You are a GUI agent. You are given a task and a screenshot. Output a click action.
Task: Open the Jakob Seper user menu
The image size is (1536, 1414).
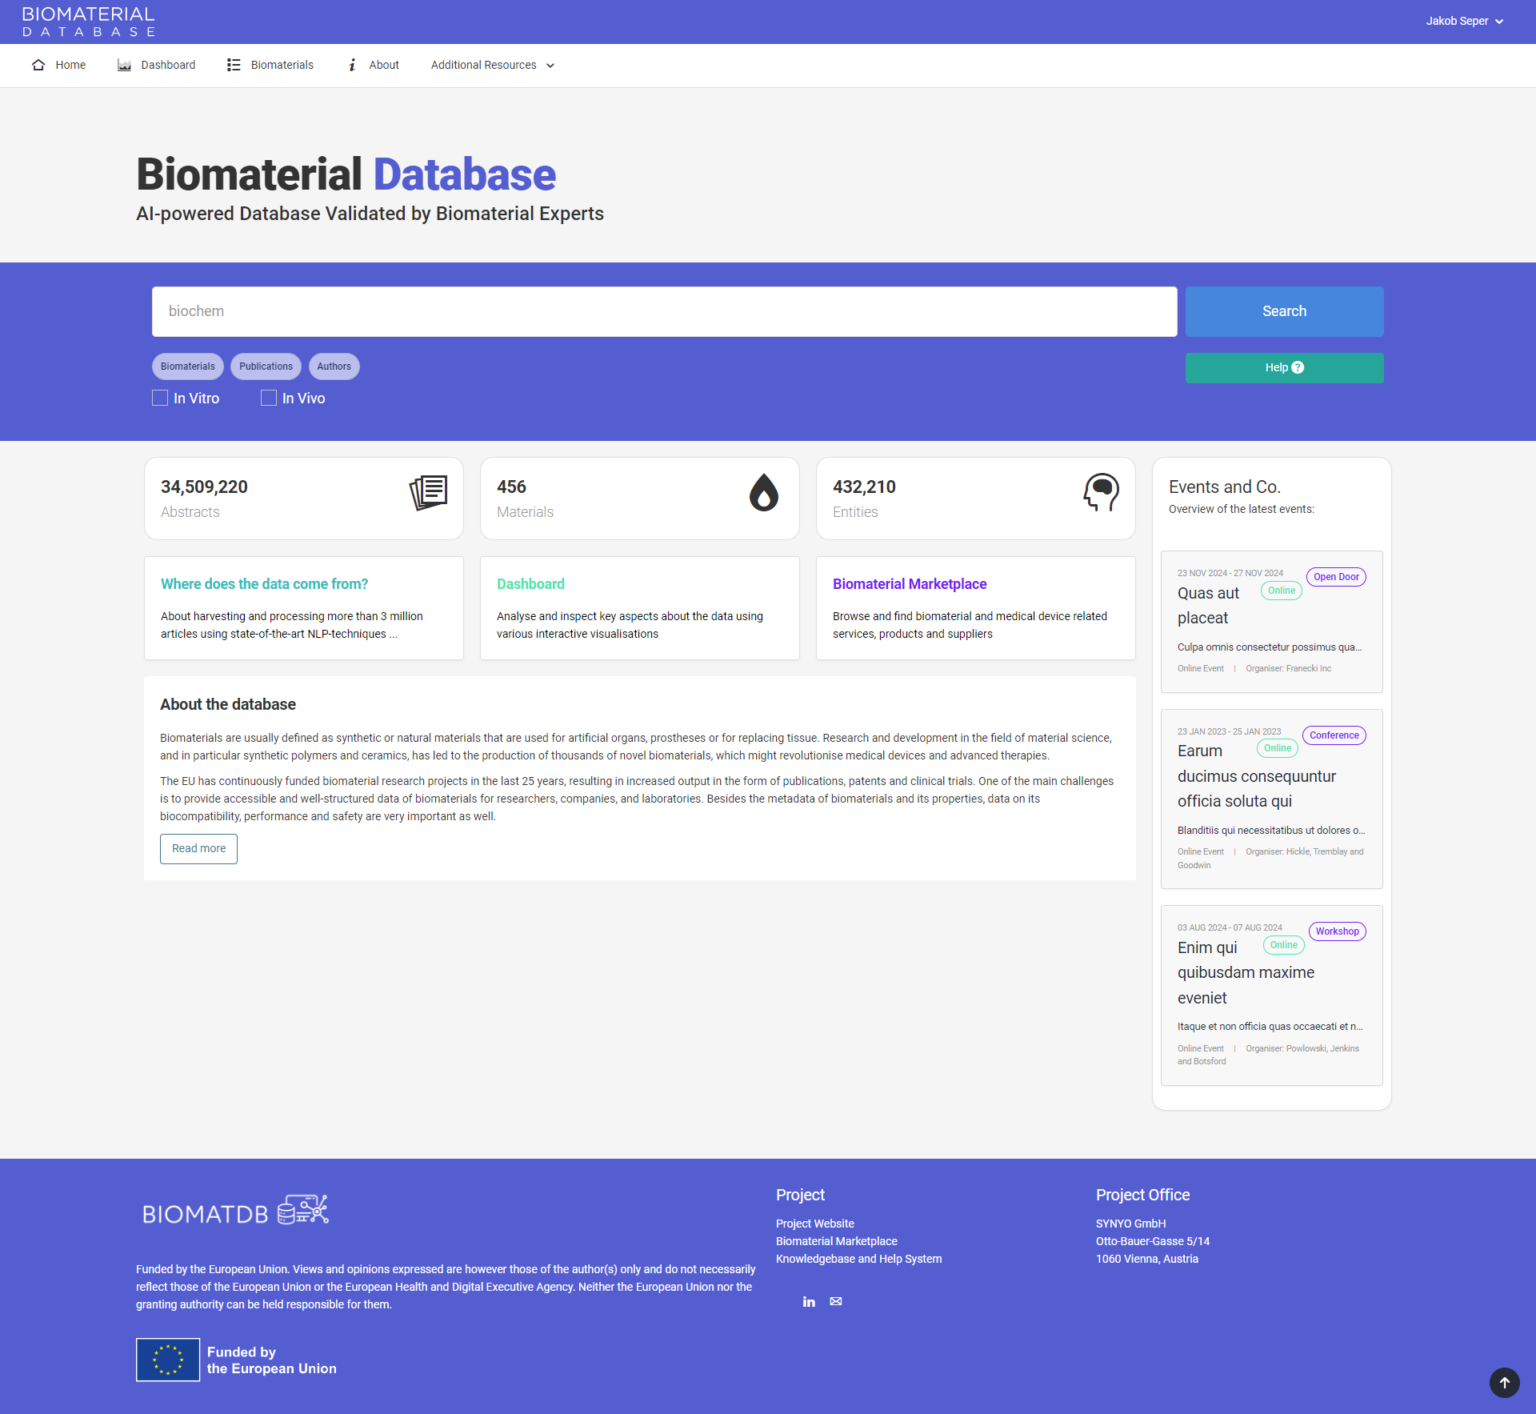click(x=1464, y=20)
